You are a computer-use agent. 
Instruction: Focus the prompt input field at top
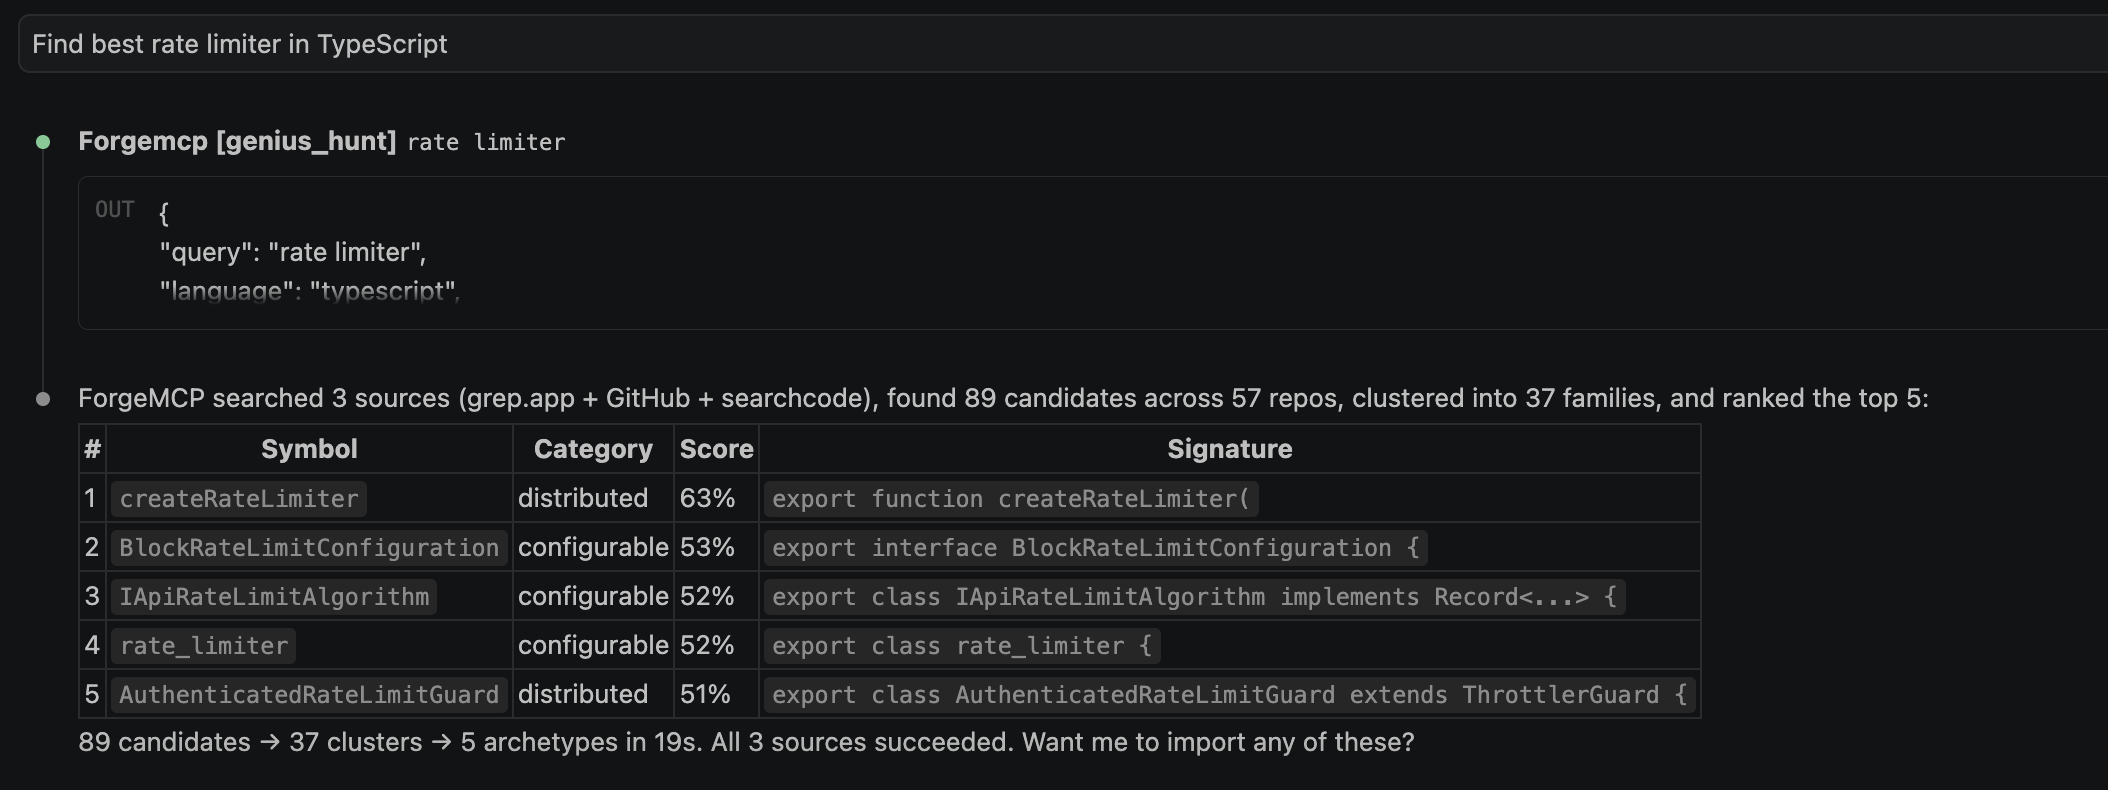(x=1063, y=44)
